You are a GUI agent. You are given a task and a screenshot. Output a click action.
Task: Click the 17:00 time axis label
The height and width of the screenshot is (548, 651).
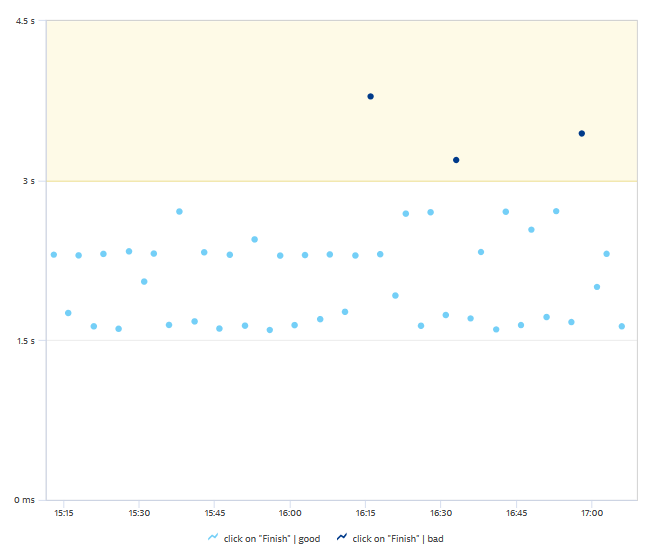click(592, 513)
